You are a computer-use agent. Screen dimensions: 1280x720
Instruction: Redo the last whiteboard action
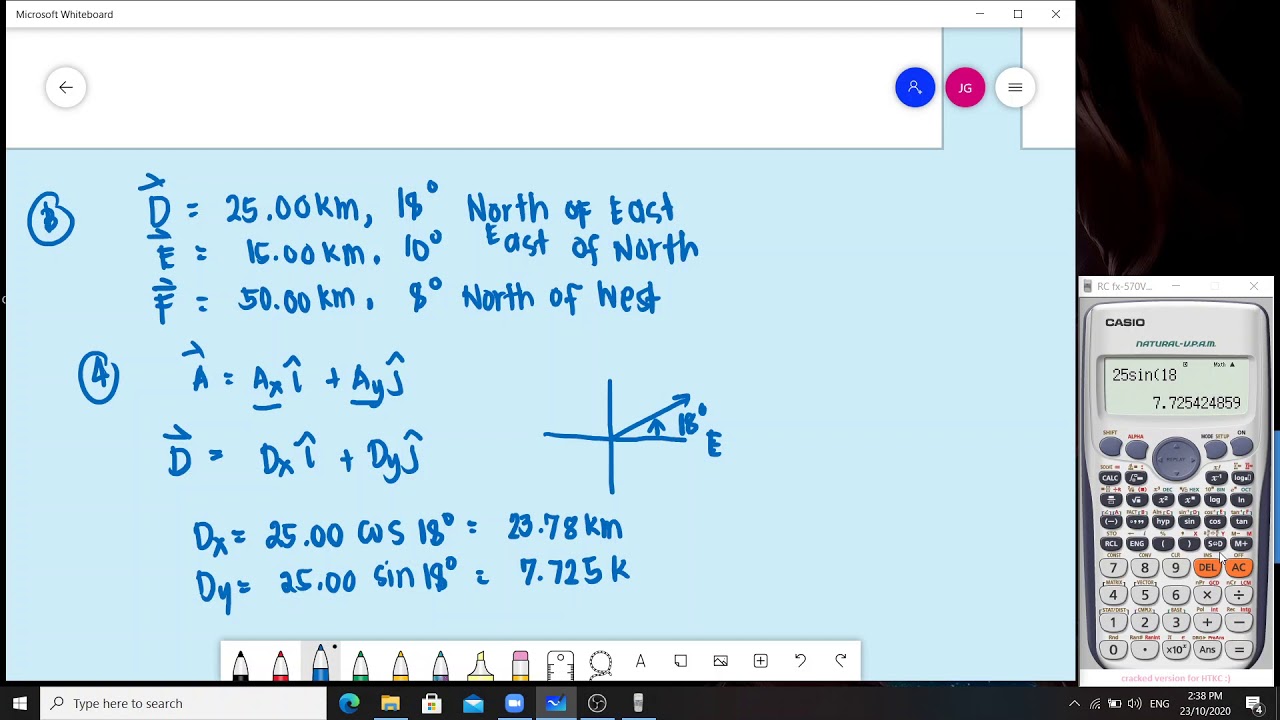pos(840,661)
